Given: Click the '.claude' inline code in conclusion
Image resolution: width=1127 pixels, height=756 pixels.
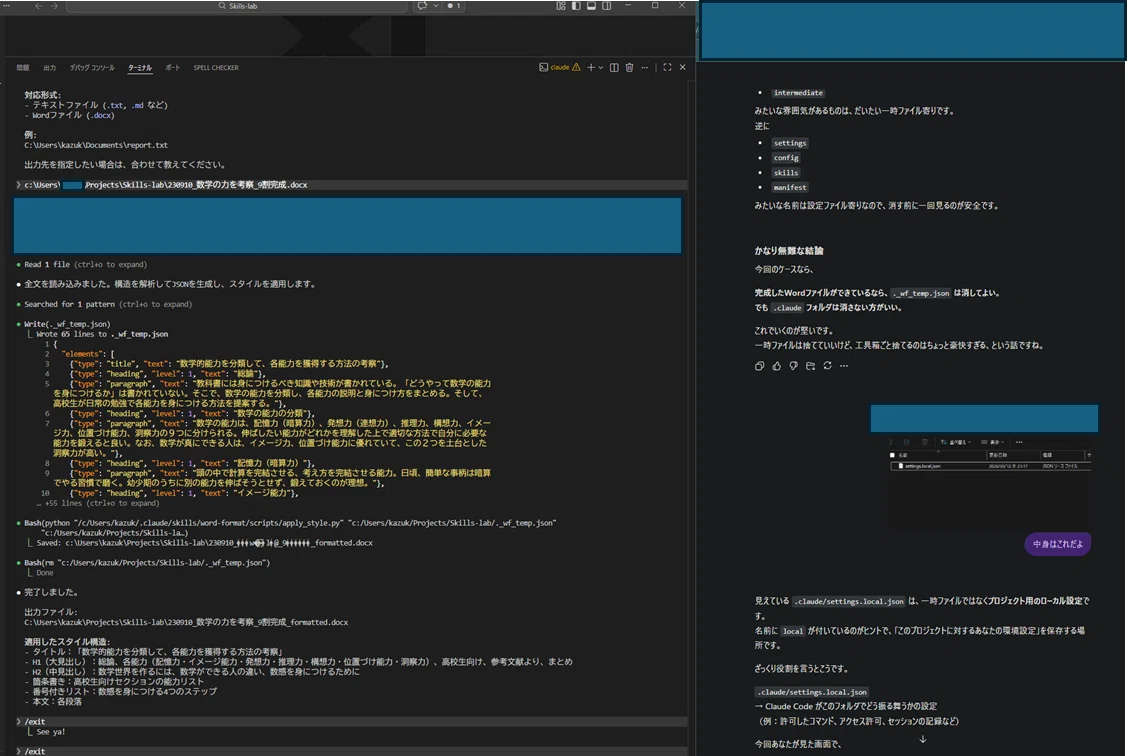Looking at the screenshot, I should click(787, 308).
